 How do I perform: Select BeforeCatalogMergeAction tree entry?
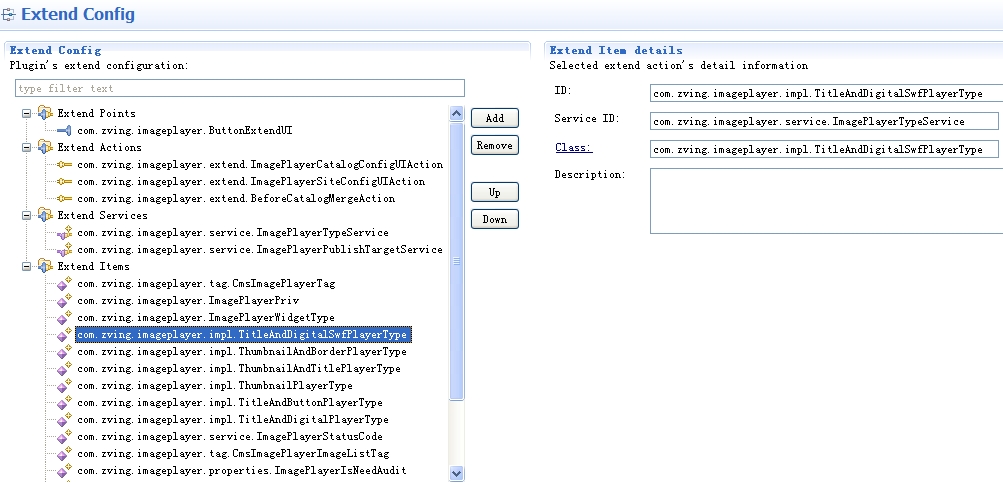235,199
